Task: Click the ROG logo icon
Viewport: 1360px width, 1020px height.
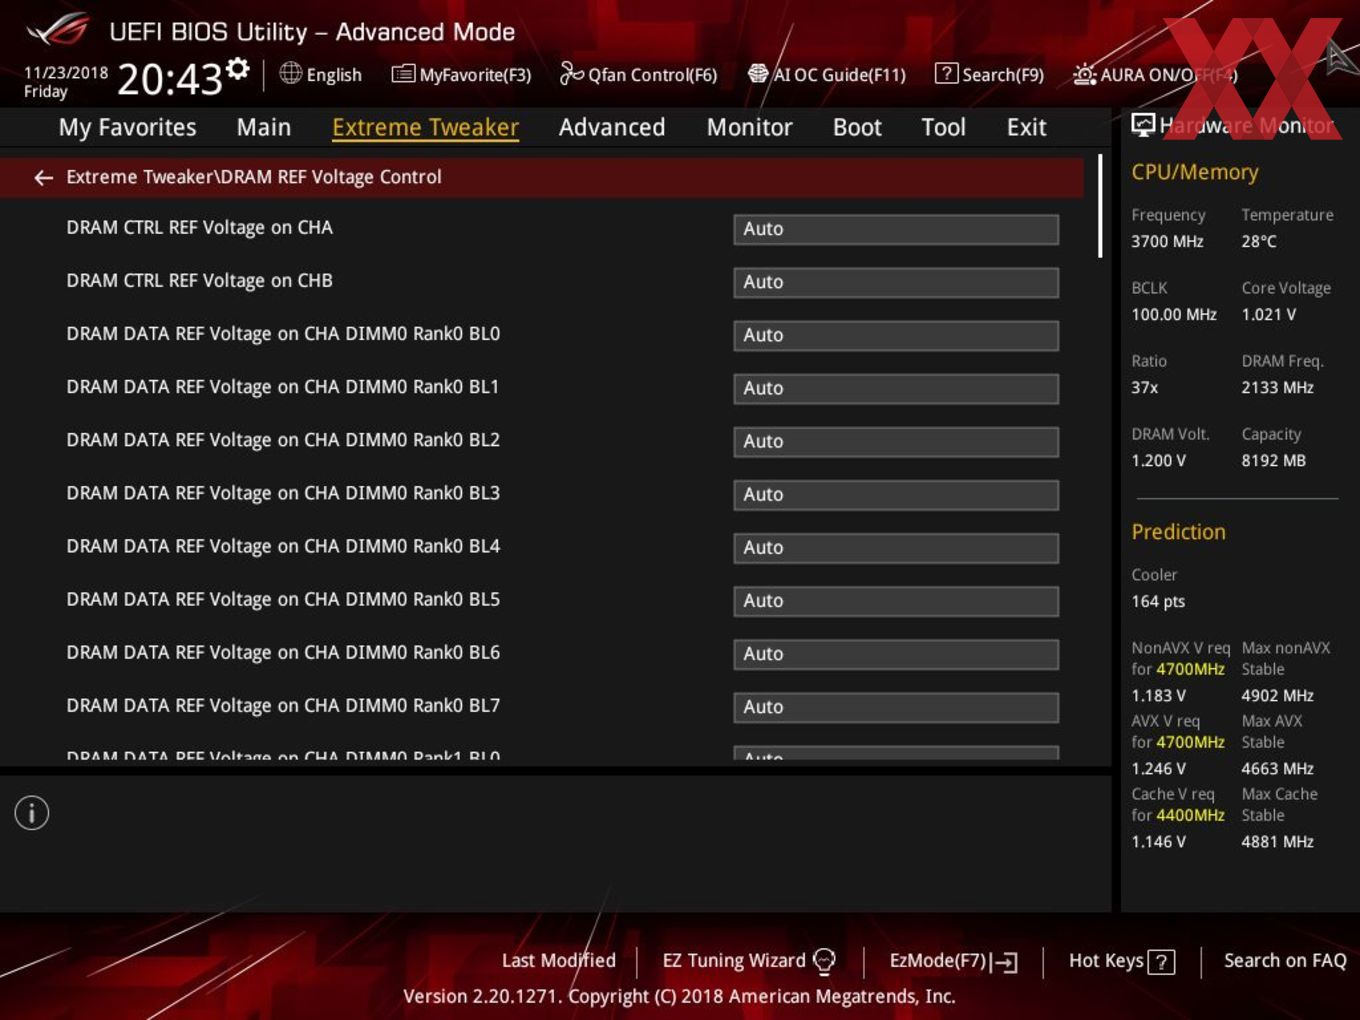Action: tap(58, 30)
